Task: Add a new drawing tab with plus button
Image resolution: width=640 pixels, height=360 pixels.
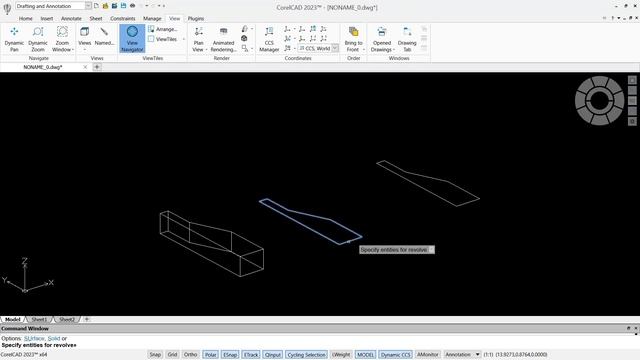Action: 97,67
